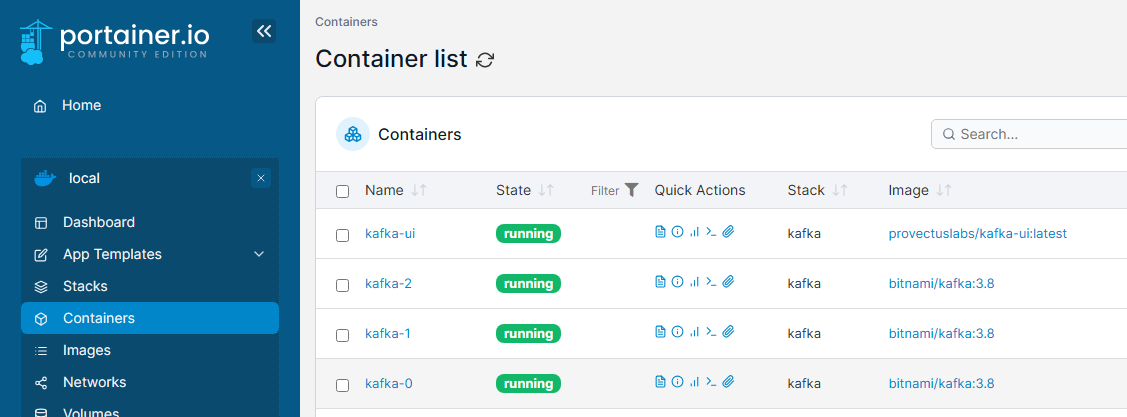Viewport: 1127px width, 417px height.
Task: Sort containers by State column
Action: click(x=525, y=191)
